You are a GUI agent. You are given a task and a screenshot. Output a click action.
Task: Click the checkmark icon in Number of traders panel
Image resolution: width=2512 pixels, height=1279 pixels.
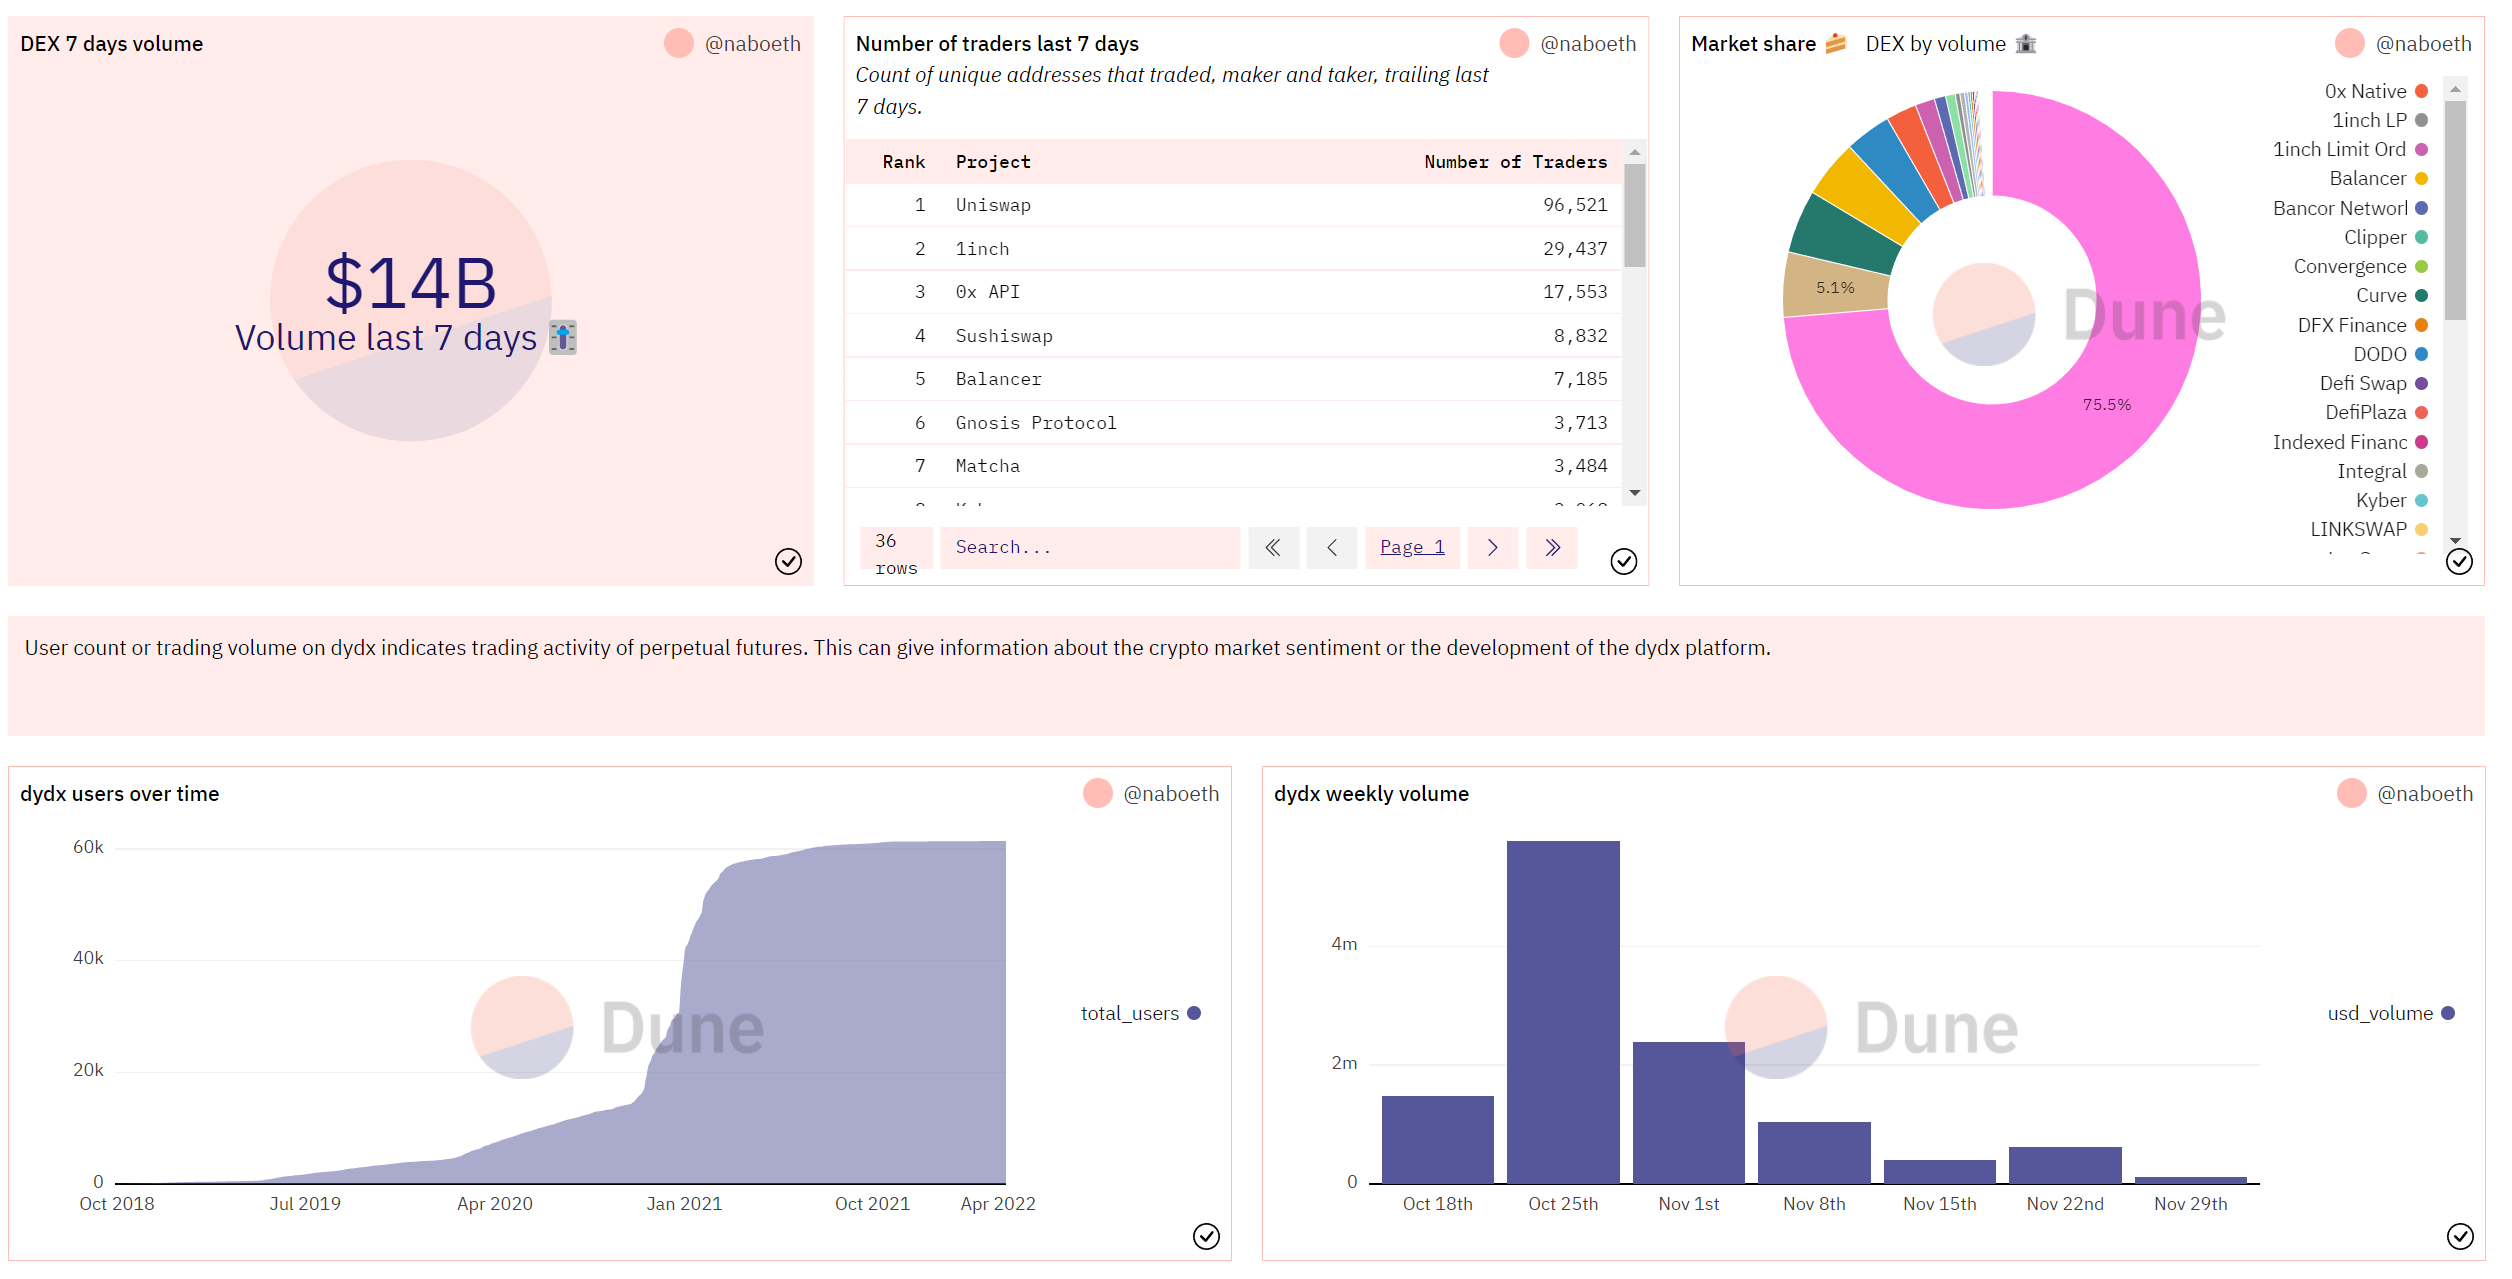tap(1623, 561)
